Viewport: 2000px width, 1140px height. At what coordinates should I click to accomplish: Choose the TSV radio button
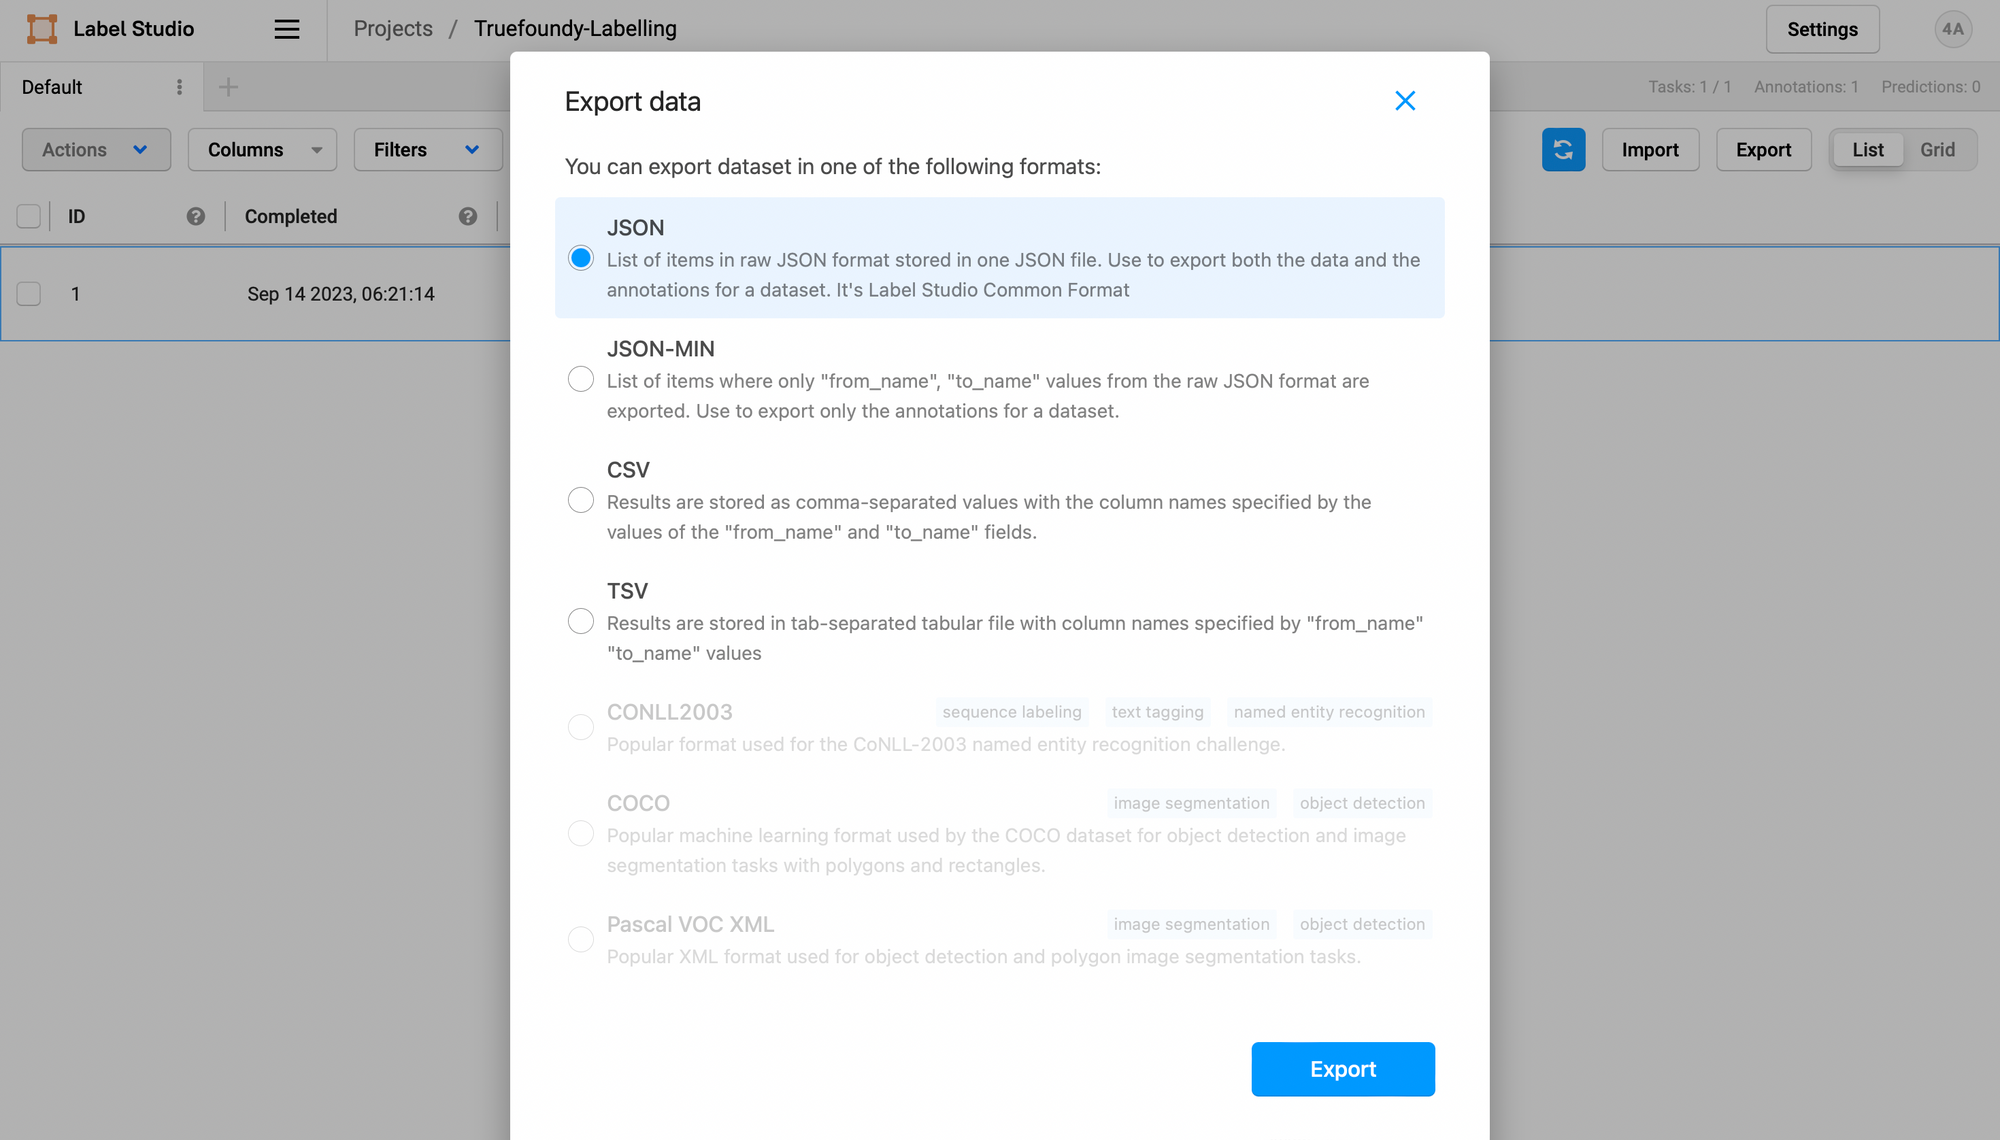click(581, 621)
